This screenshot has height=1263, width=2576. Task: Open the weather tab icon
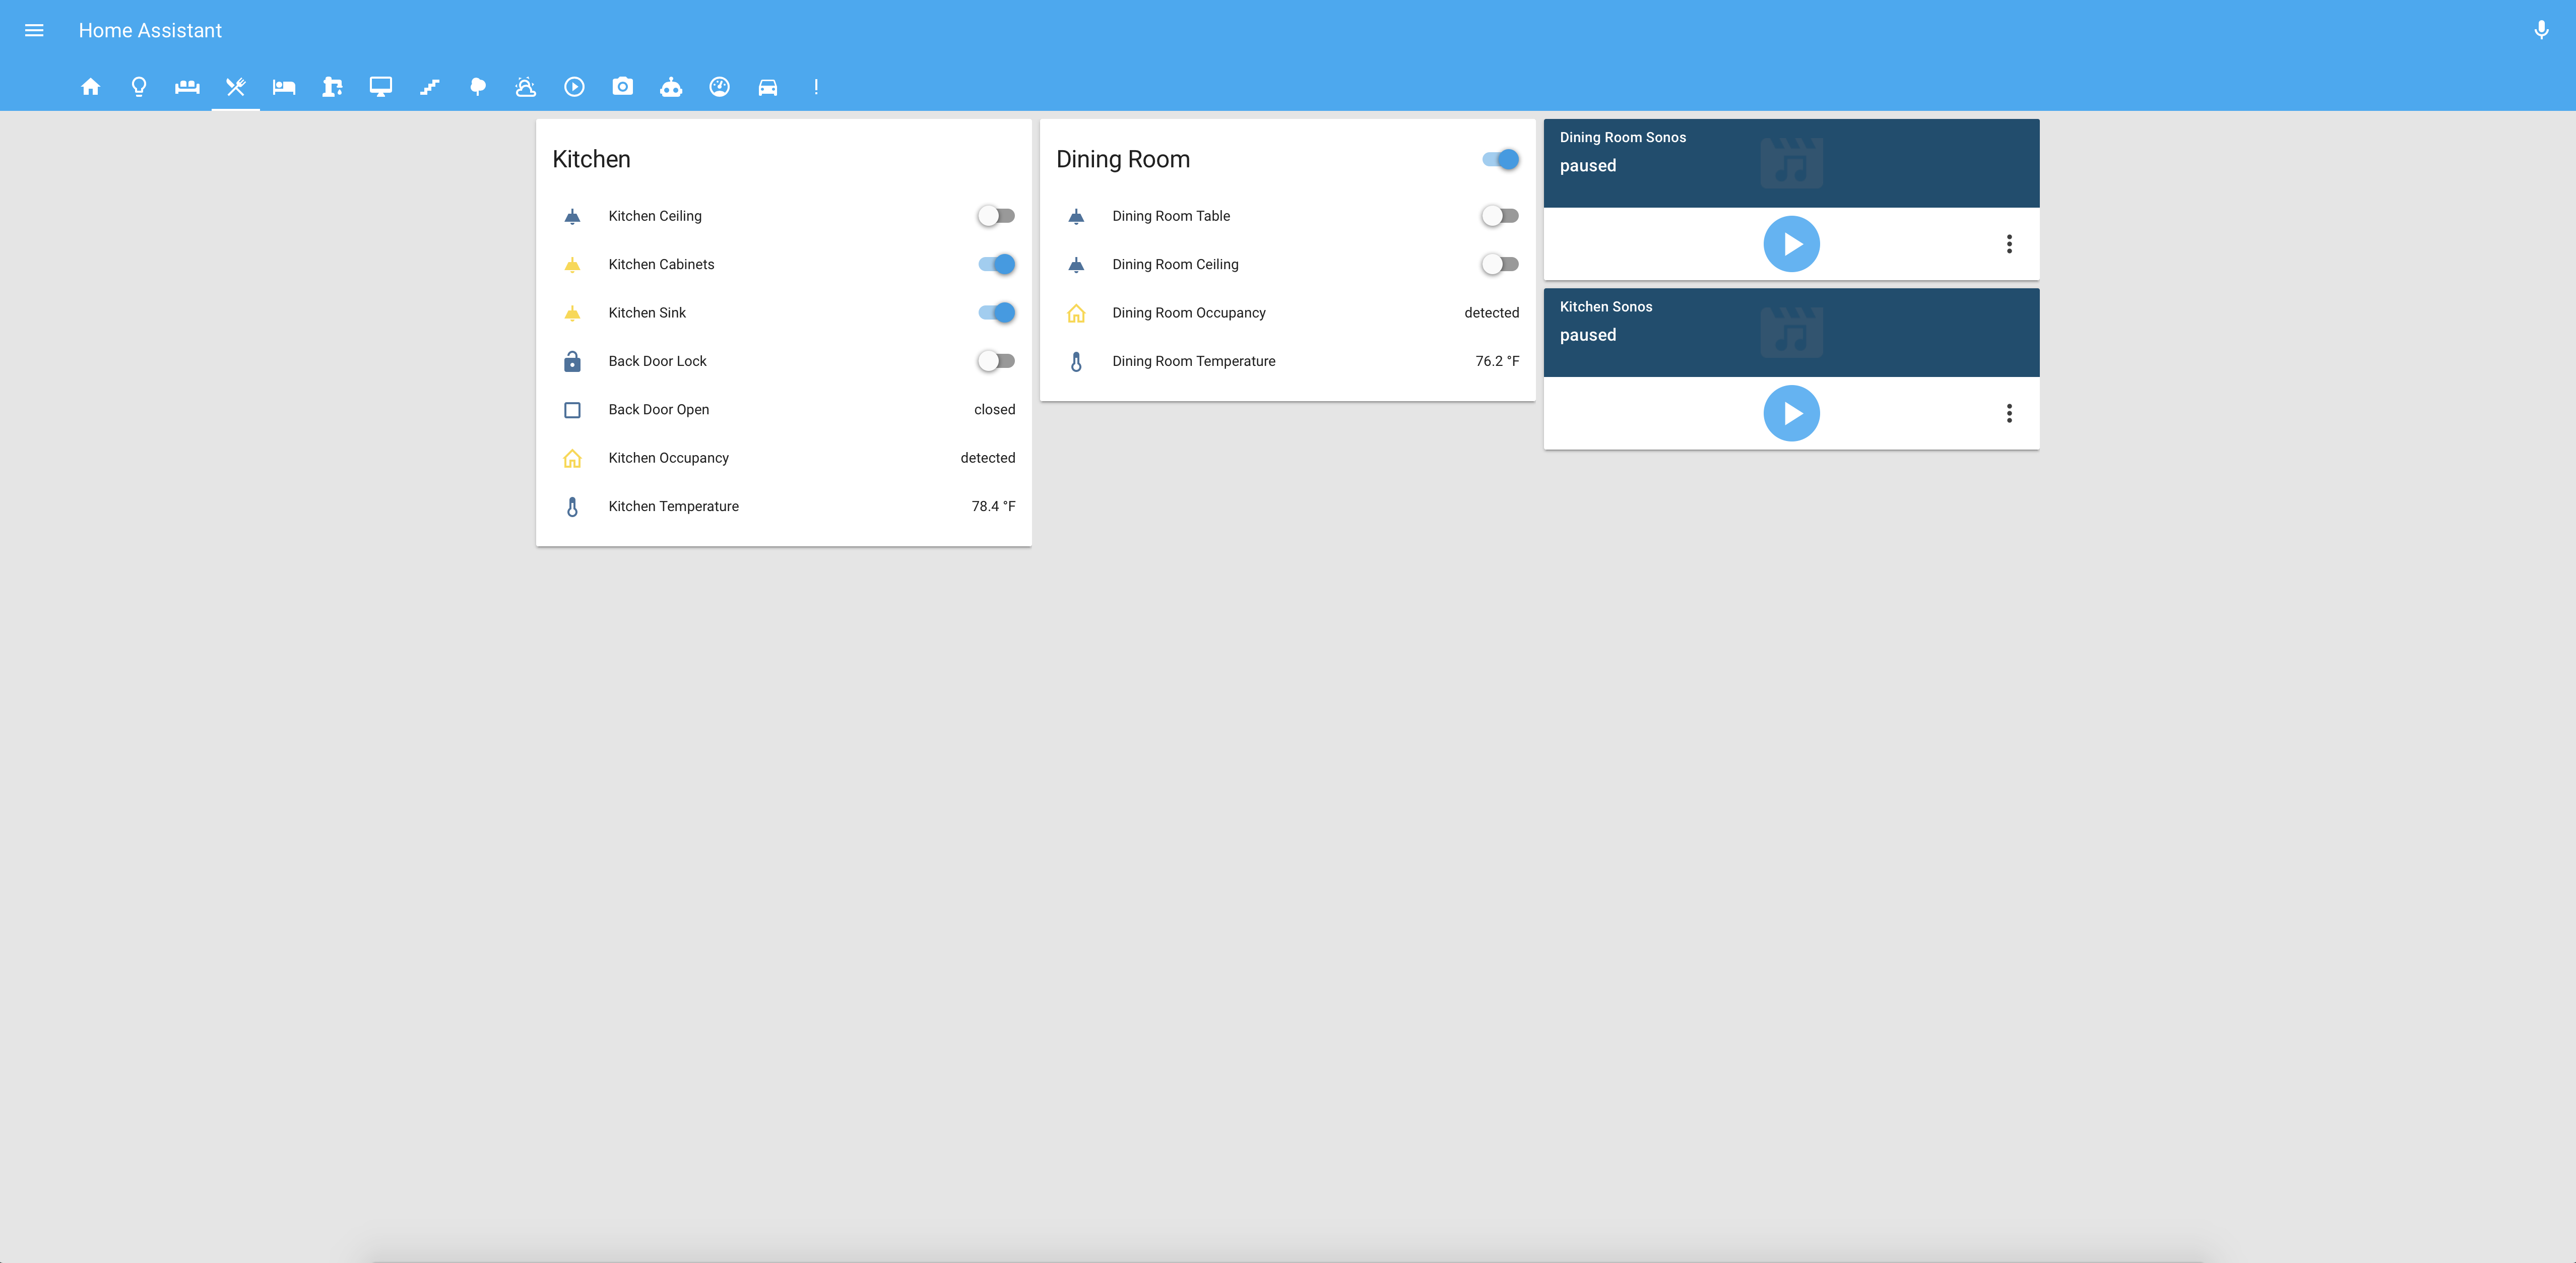tap(526, 87)
